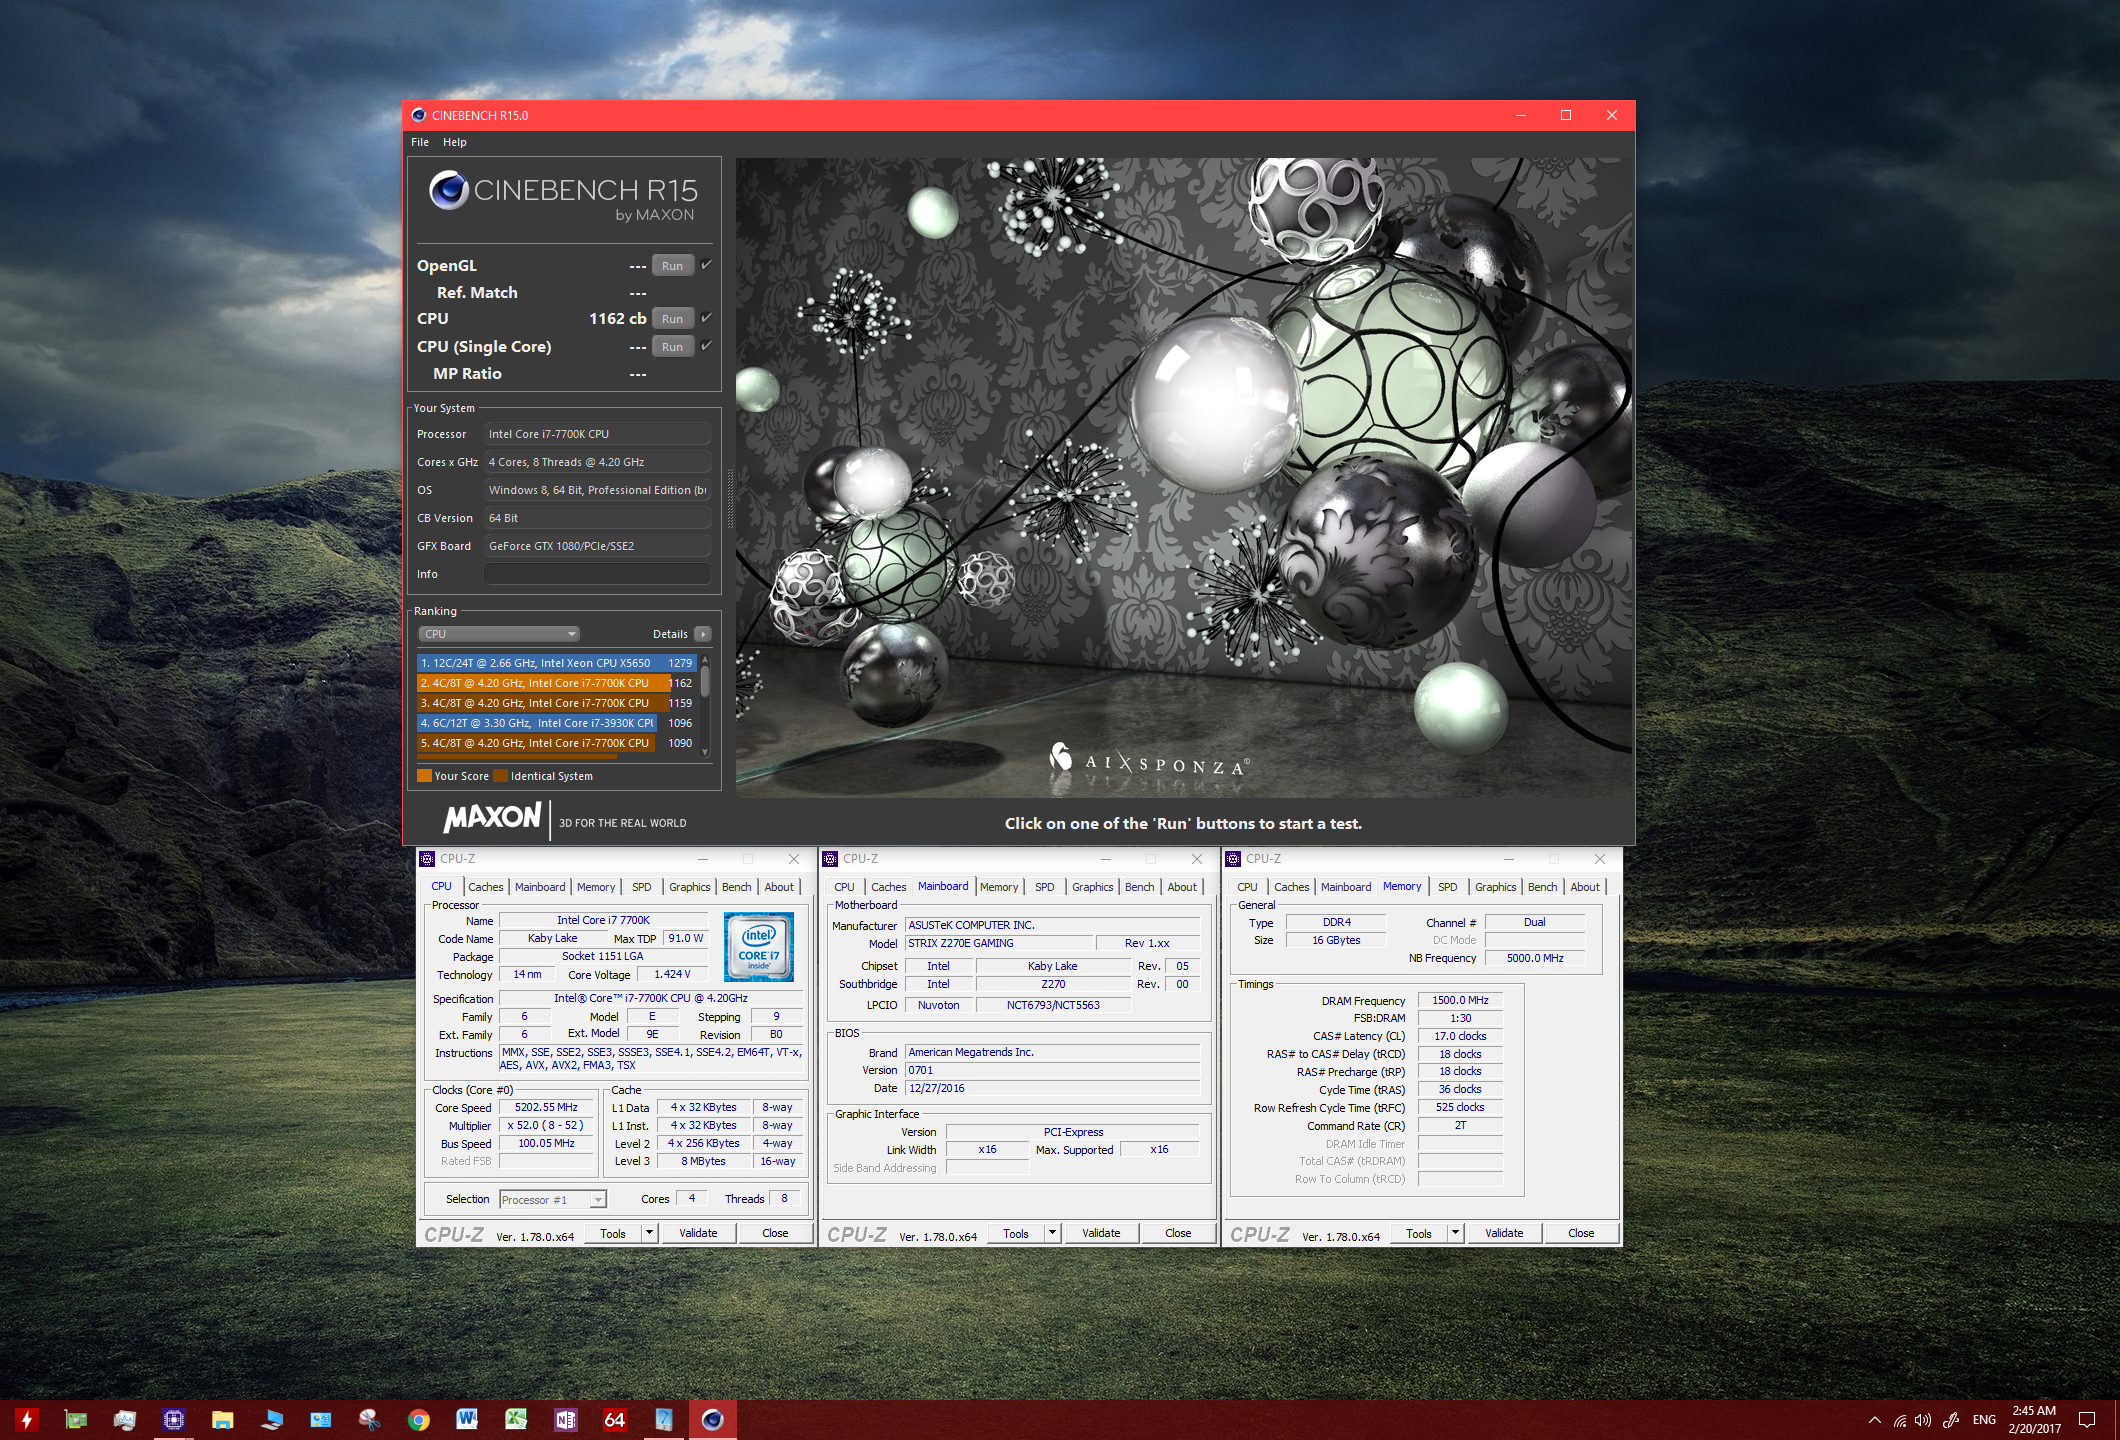Open the graphics card taskbar icon
Viewport: 2120px width, 1440px height.
click(x=76, y=1419)
